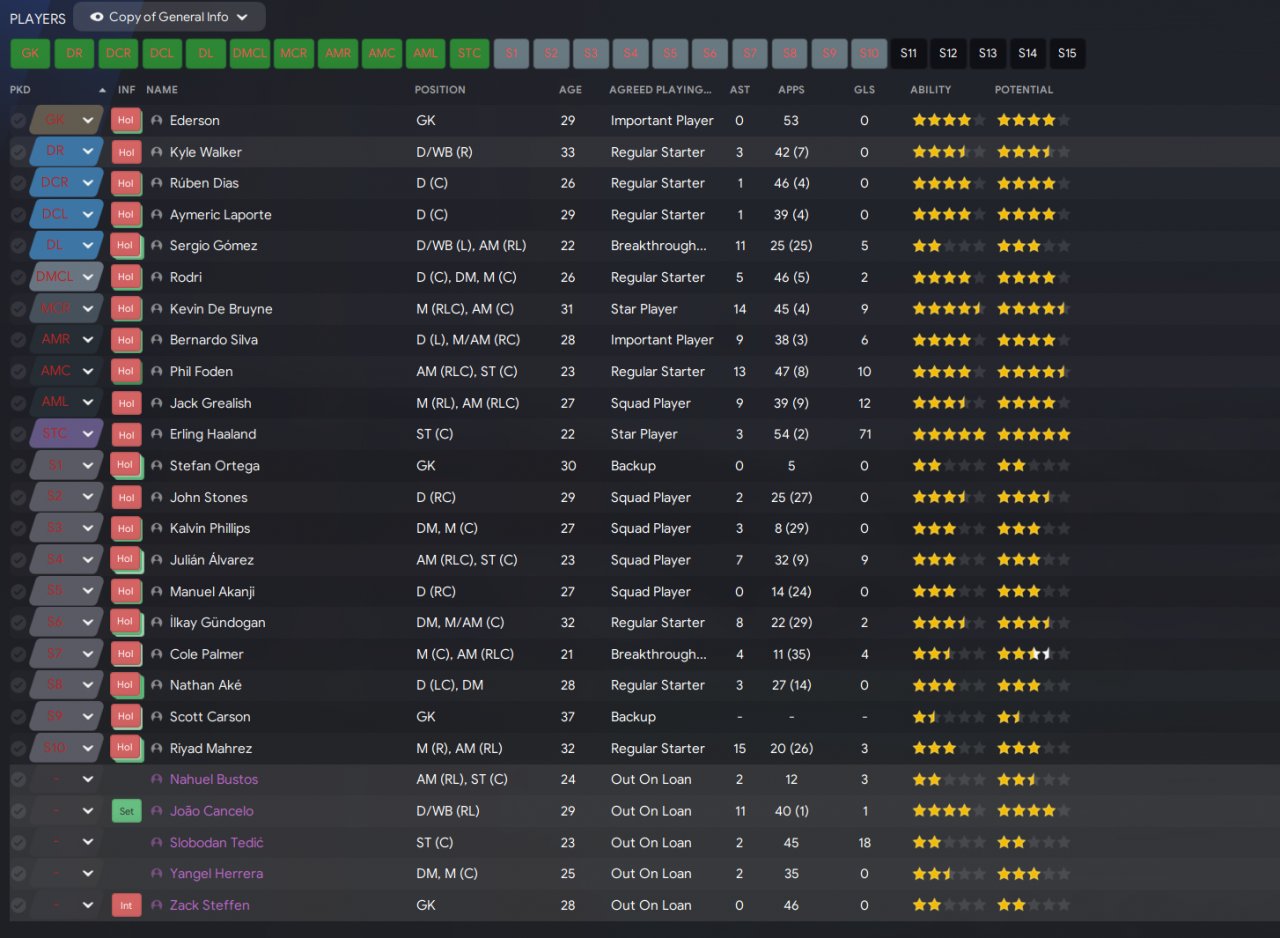Click the green AMC button in the top bar
Viewport: 1280px width, 938px height.
click(x=382, y=54)
